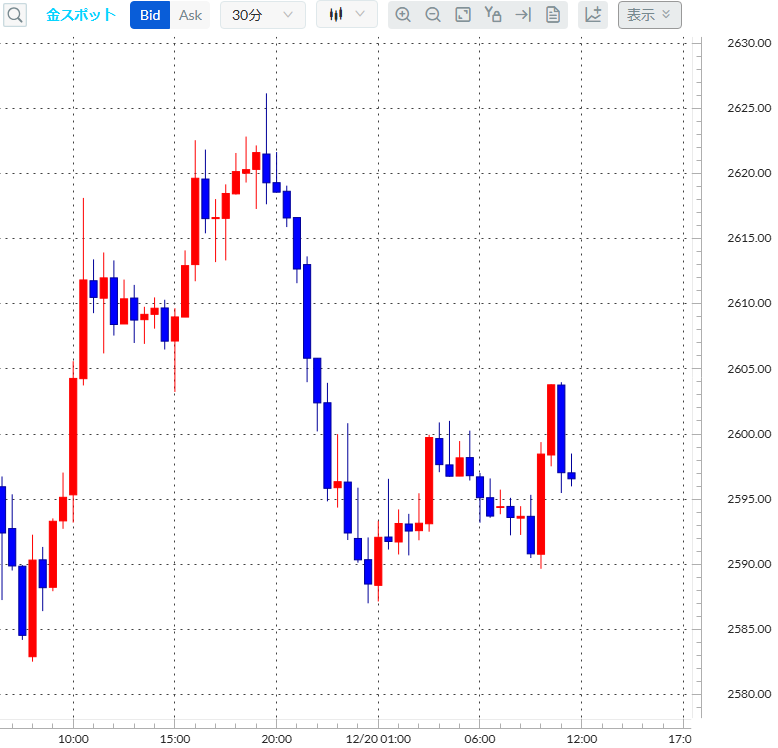Click the 12:00 time axis label
The image size is (778, 748).
click(582, 739)
